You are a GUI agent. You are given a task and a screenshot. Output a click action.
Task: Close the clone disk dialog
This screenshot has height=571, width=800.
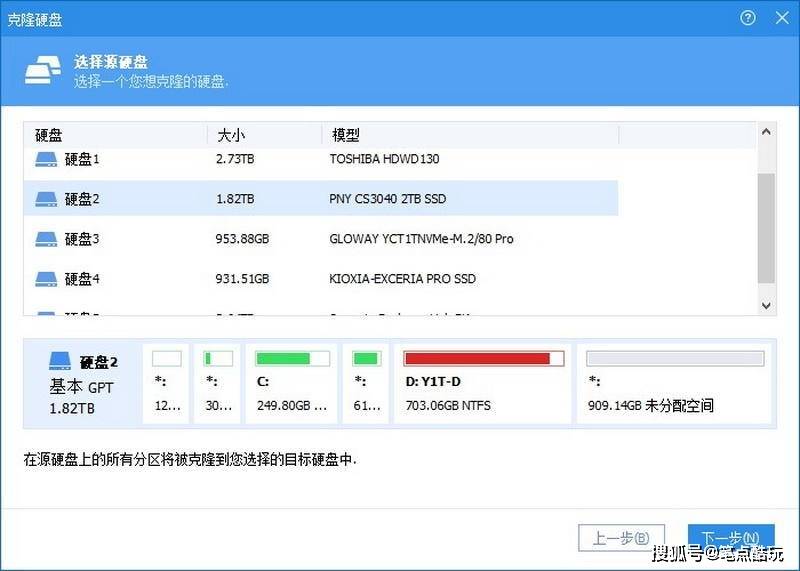pyautogui.click(x=782, y=18)
